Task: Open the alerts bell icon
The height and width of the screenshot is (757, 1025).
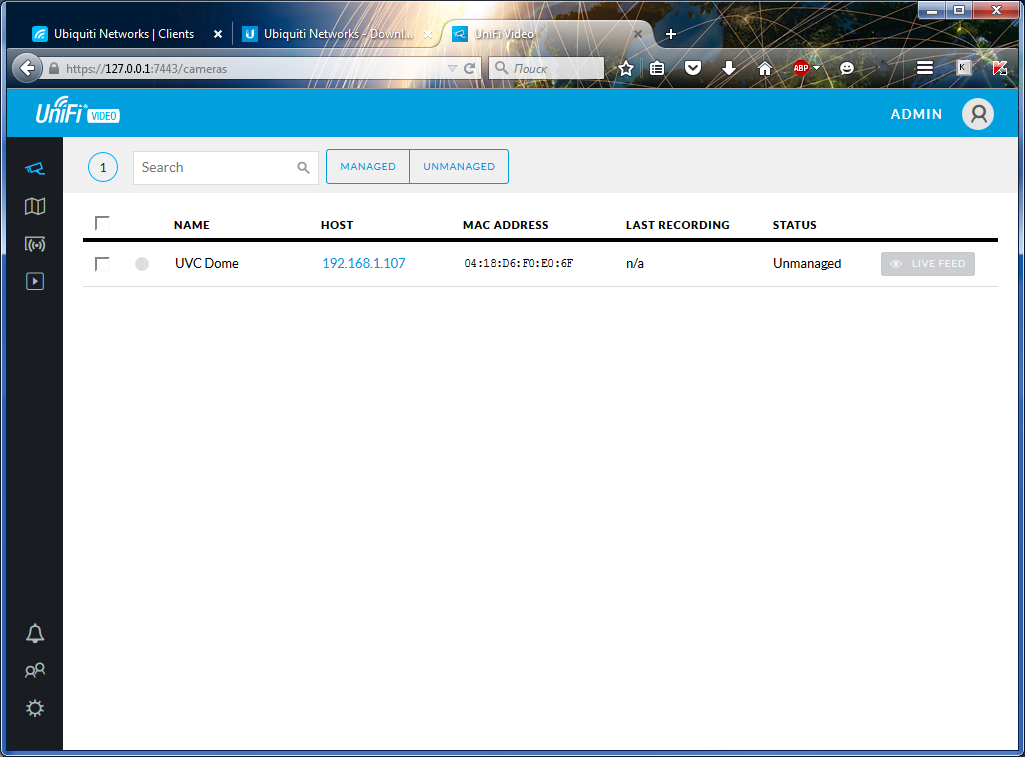Action: click(x=35, y=633)
